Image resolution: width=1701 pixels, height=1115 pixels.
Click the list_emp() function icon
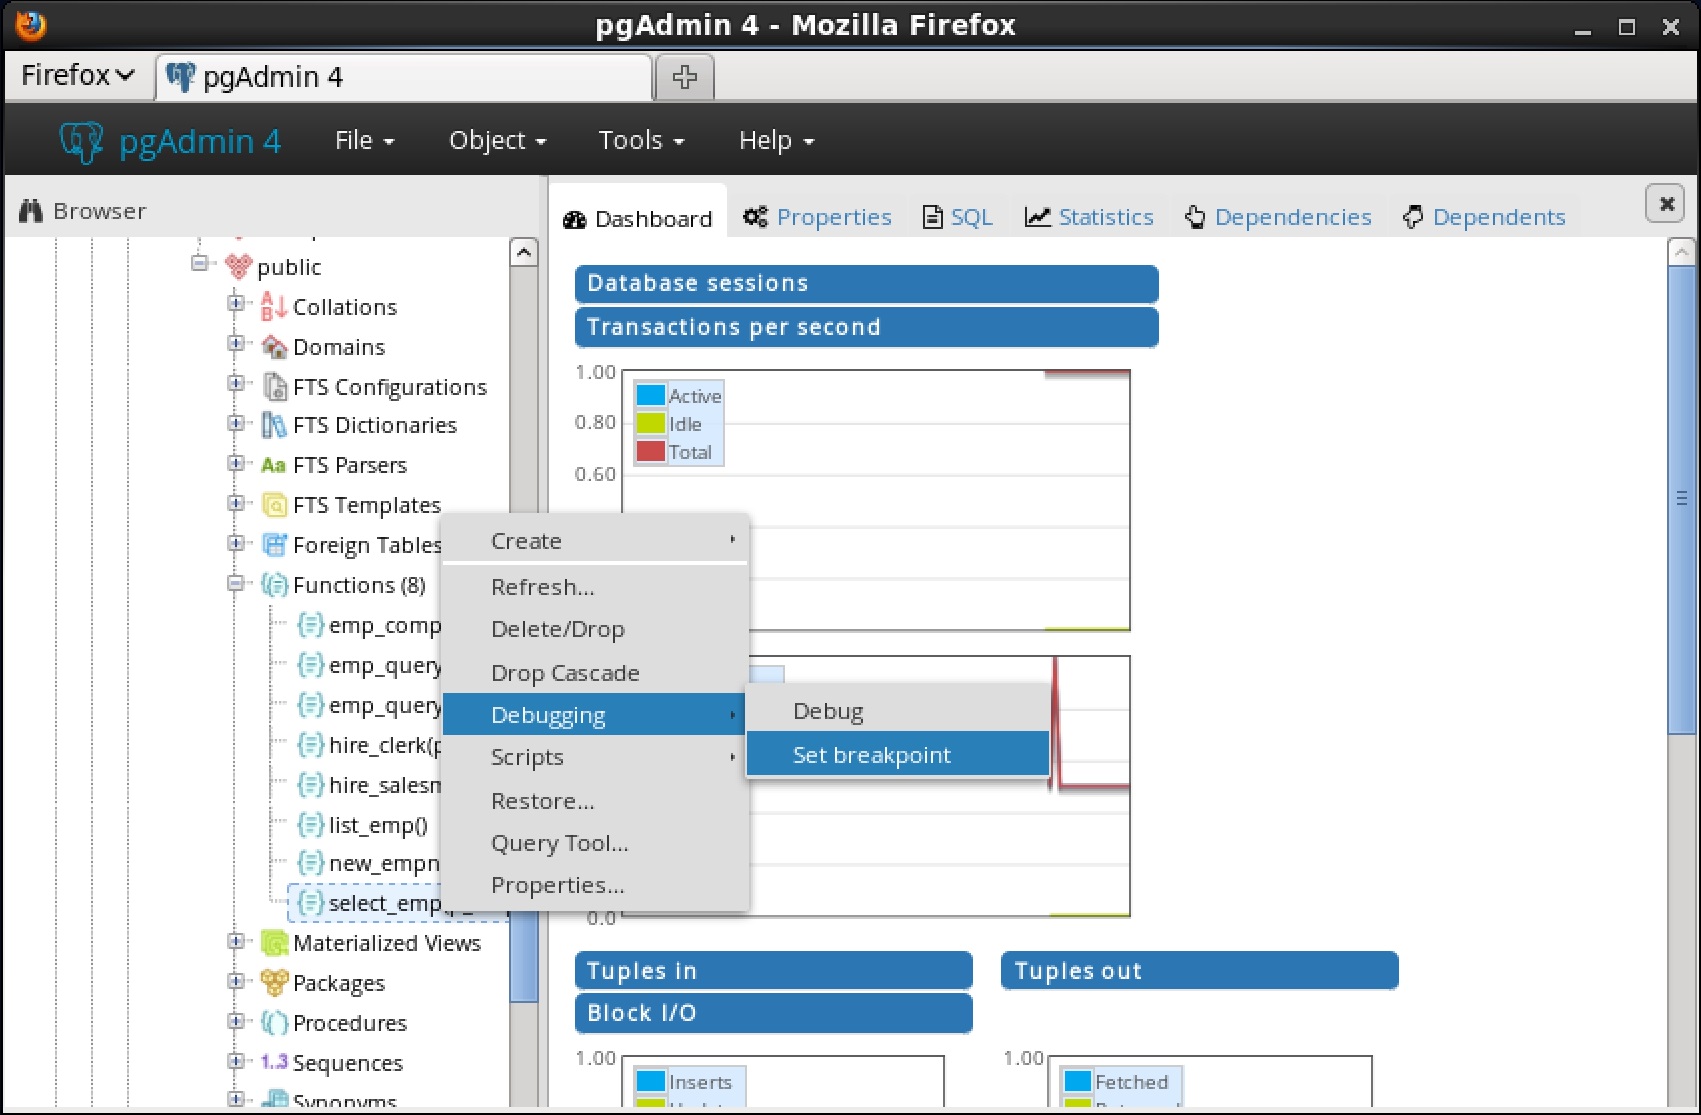coord(310,825)
